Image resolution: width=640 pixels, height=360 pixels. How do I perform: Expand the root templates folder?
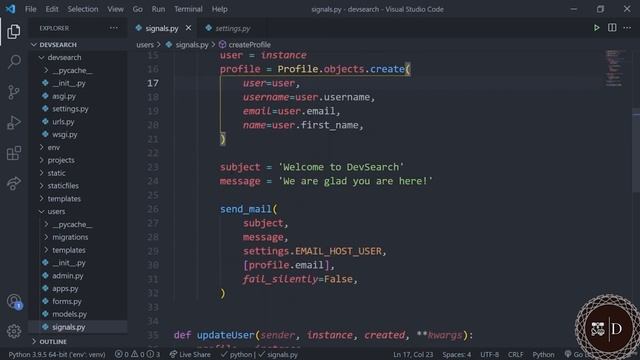78,199
